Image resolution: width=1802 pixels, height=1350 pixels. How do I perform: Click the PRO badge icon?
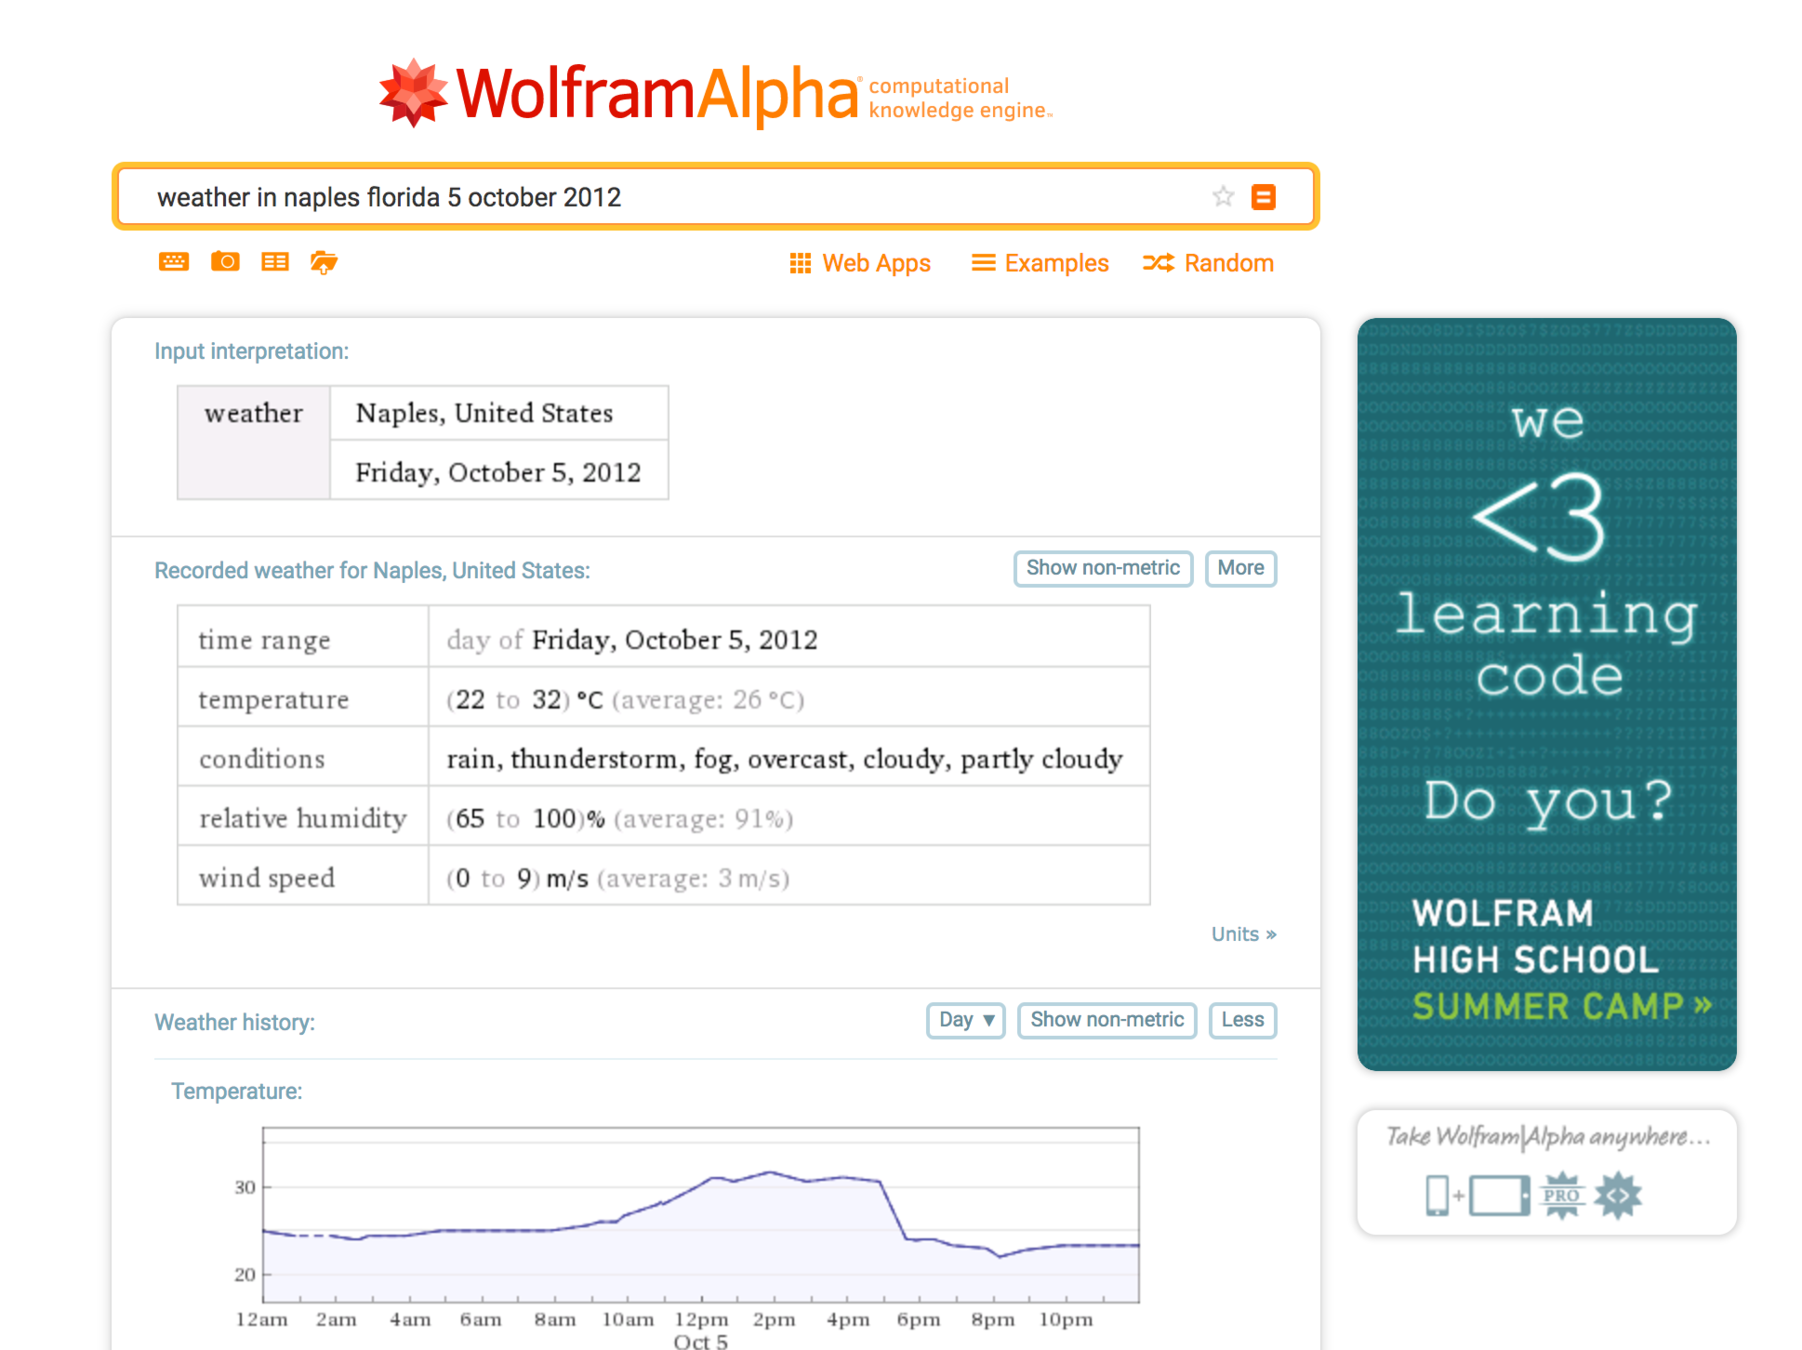coord(1562,1196)
